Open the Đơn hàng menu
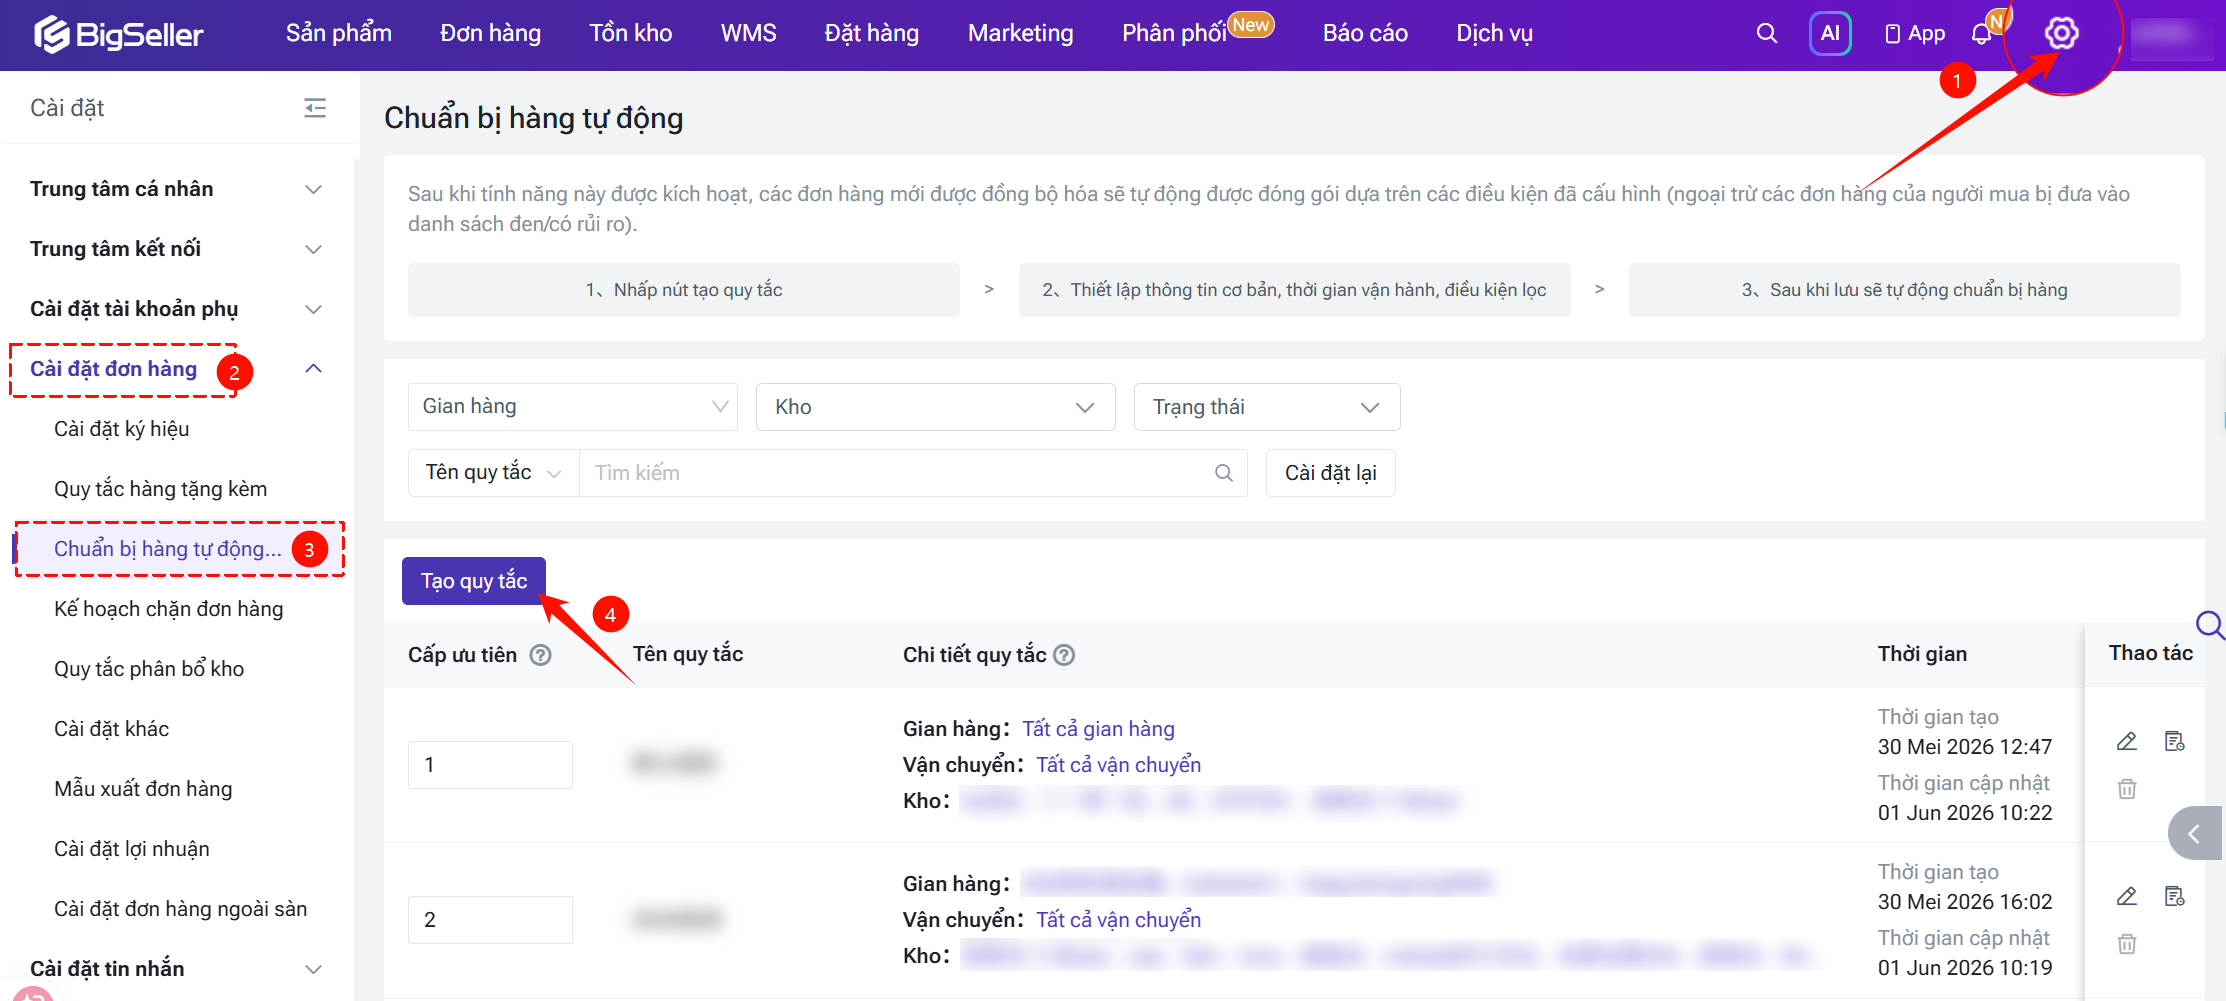The width and height of the screenshot is (2226, 1001). click(491, 33)
